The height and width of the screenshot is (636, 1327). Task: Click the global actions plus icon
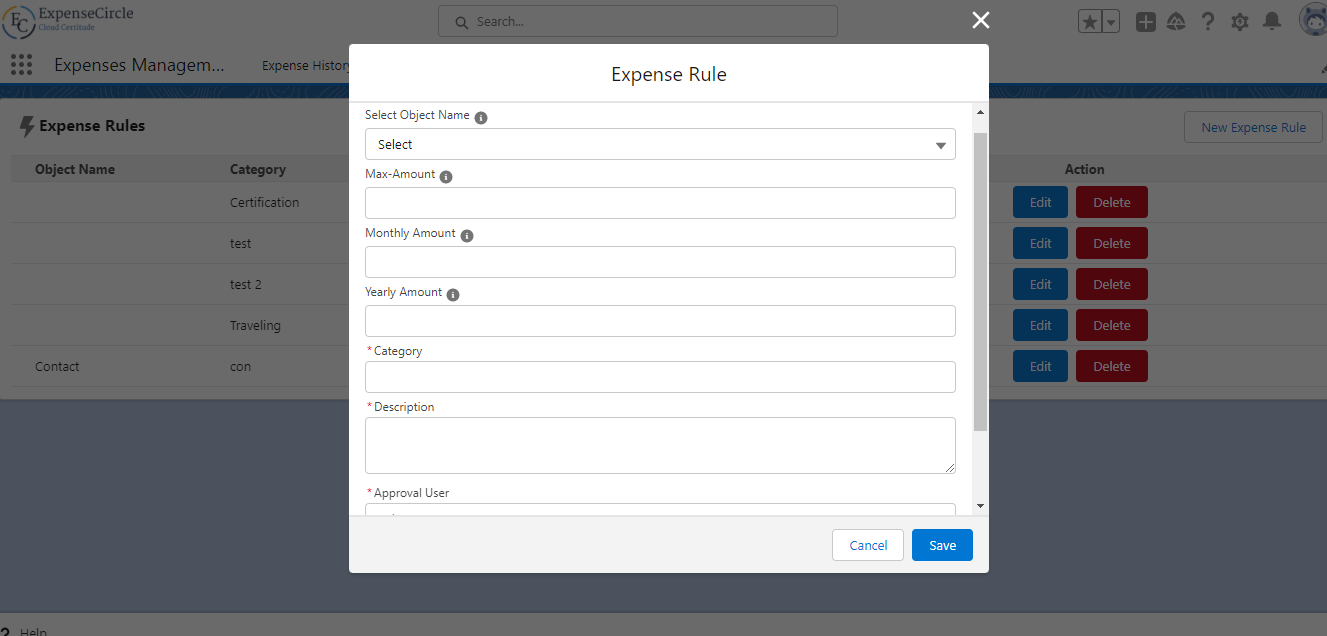click(1146, 21)
